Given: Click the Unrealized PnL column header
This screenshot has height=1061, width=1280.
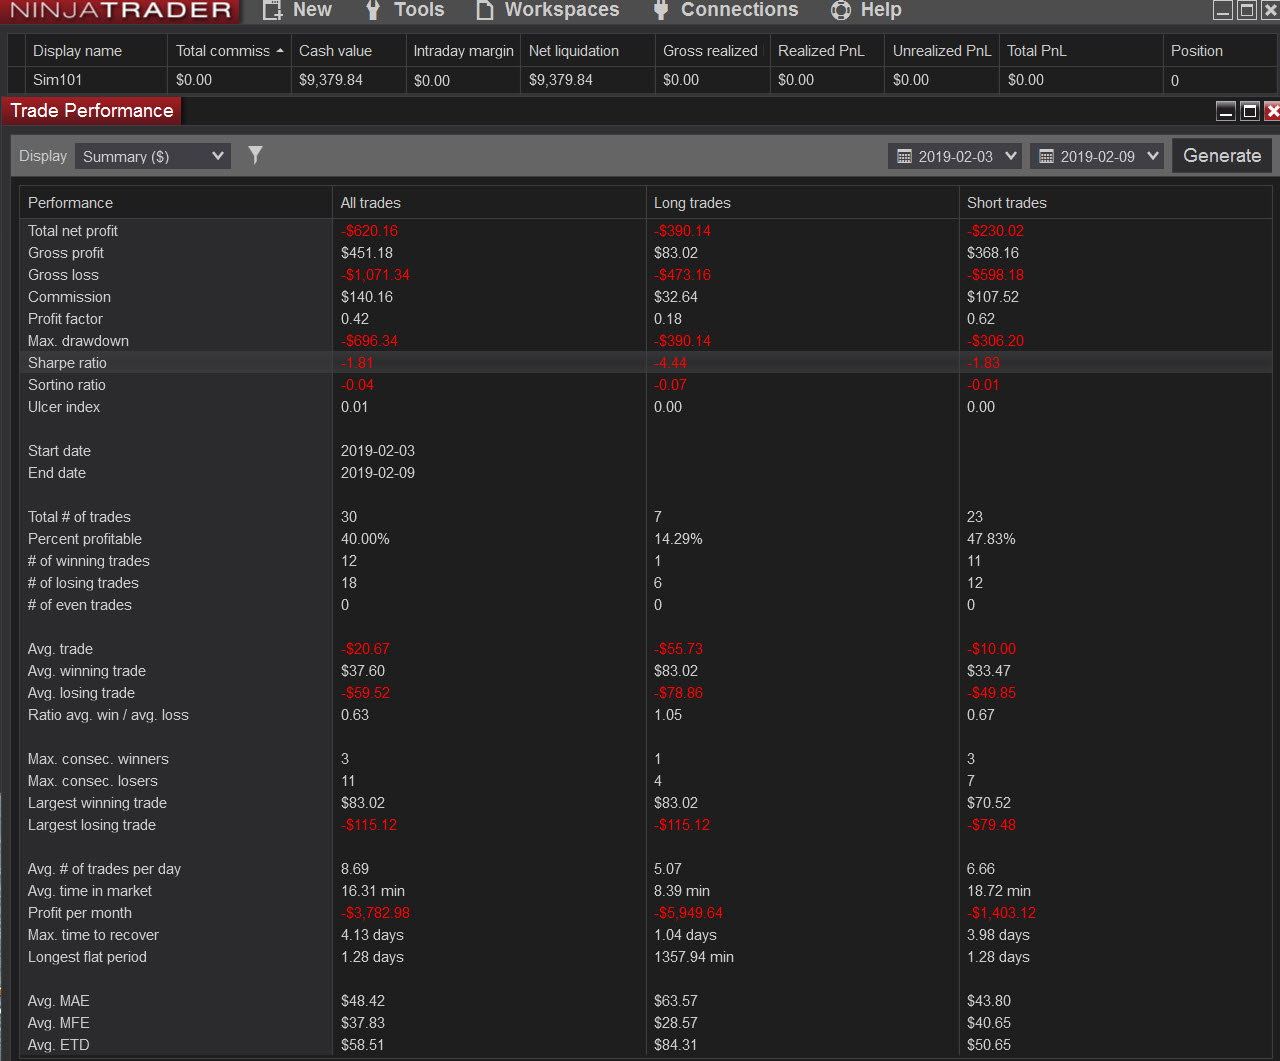Looking at the screenshot, I should click(x=942, y=51).
